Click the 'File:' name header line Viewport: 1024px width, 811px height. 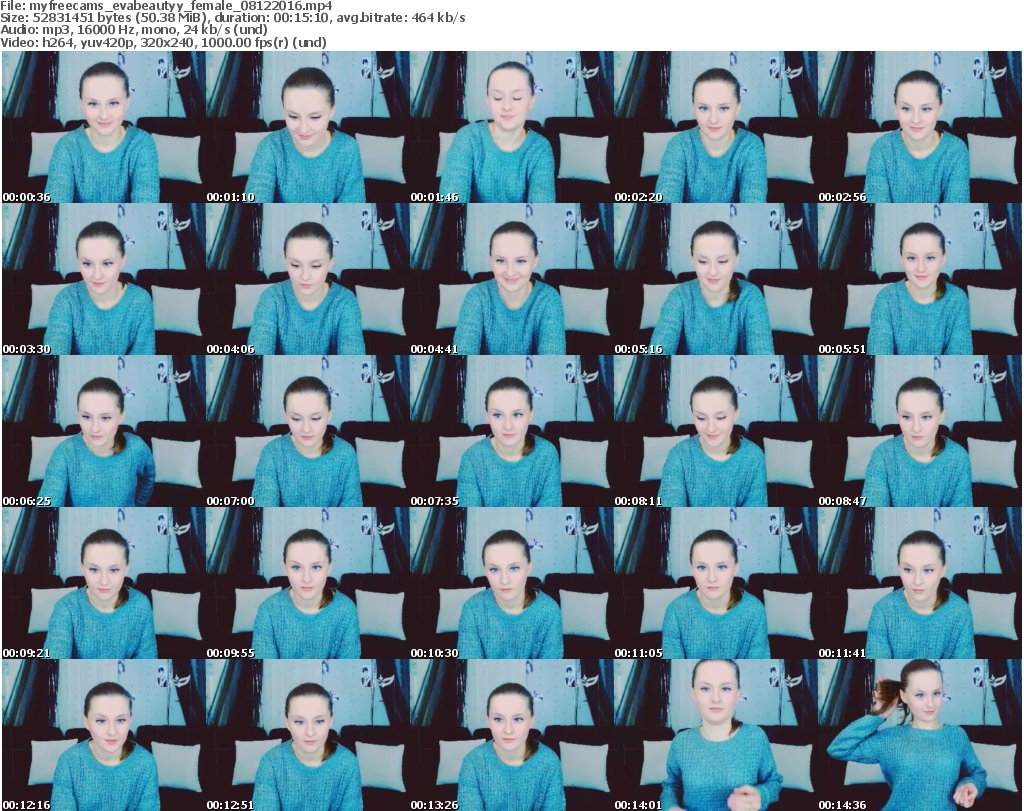coord(167,6)
